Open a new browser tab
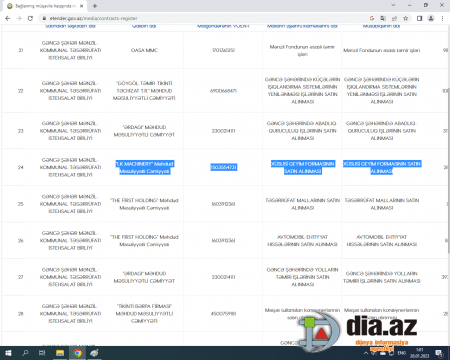Viewport: 450px width, 360px height. coord(95,6)
